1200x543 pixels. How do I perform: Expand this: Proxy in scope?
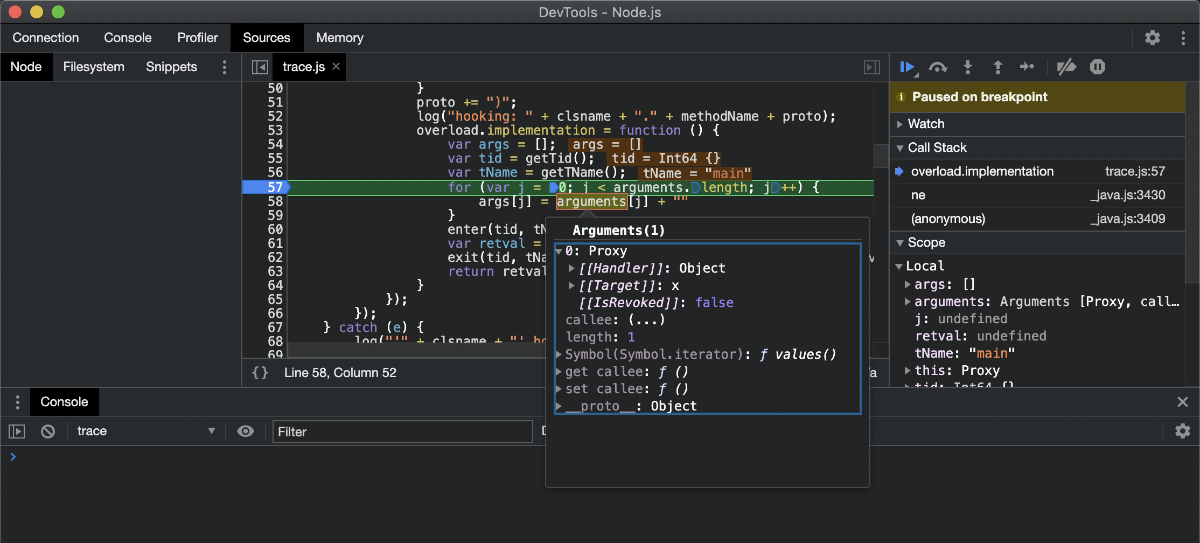click(x=907, y=370)
